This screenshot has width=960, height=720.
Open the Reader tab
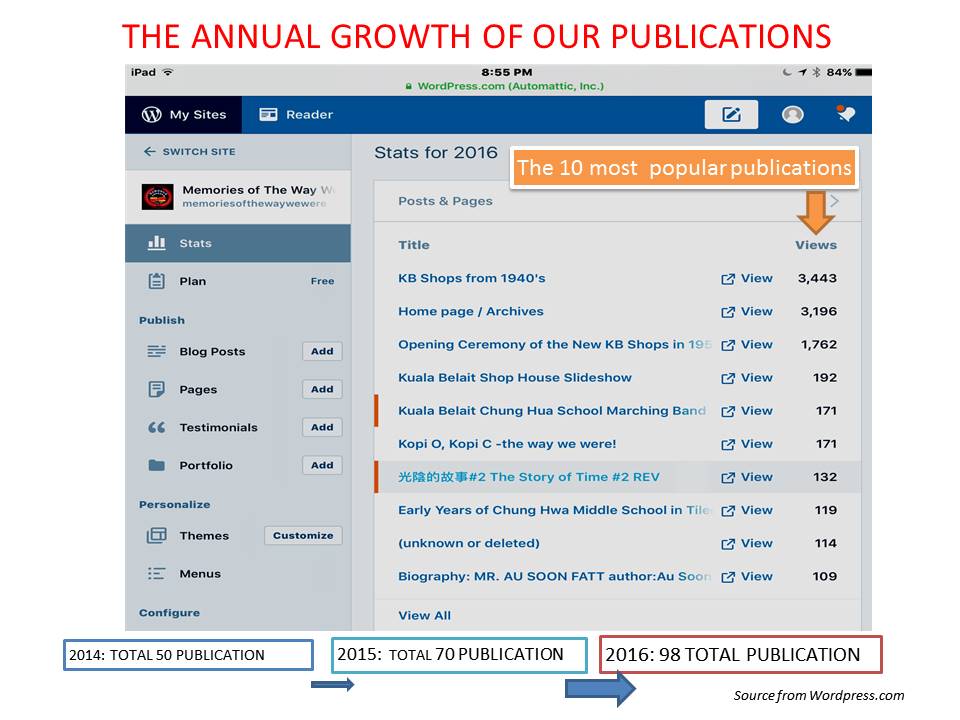click(296, 115)
